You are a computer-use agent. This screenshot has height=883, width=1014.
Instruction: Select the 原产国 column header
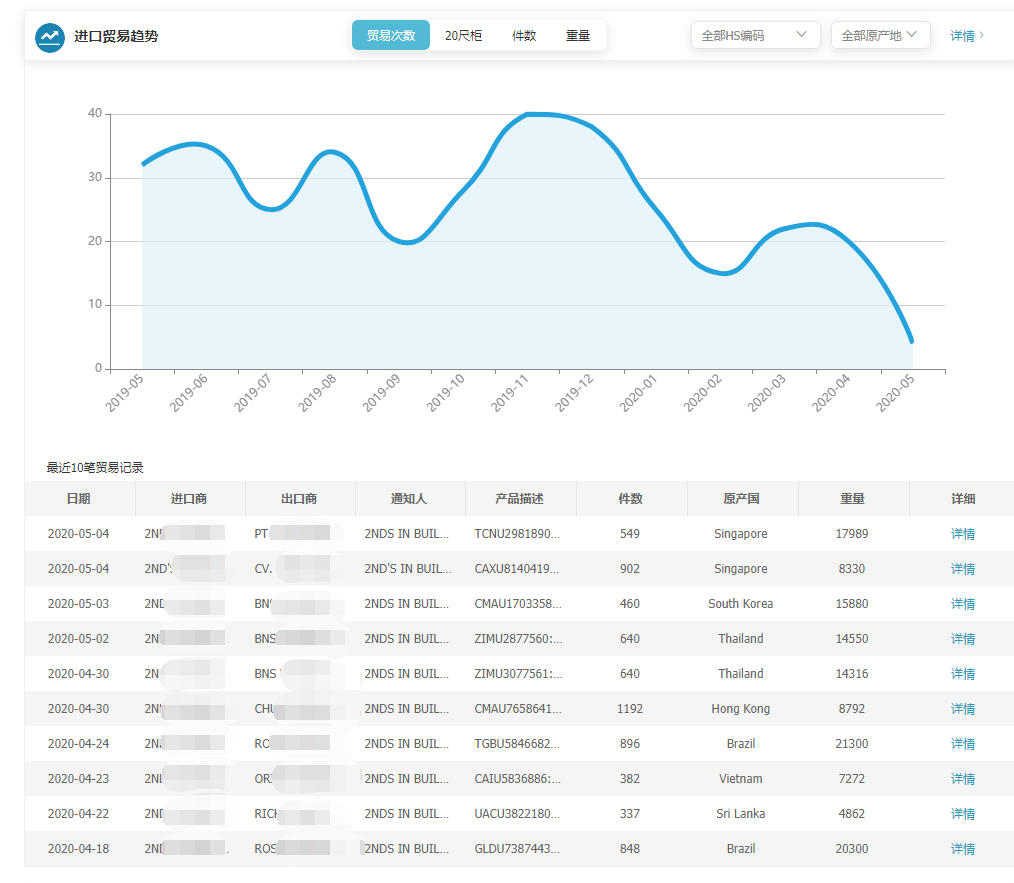tap(740, 498)
